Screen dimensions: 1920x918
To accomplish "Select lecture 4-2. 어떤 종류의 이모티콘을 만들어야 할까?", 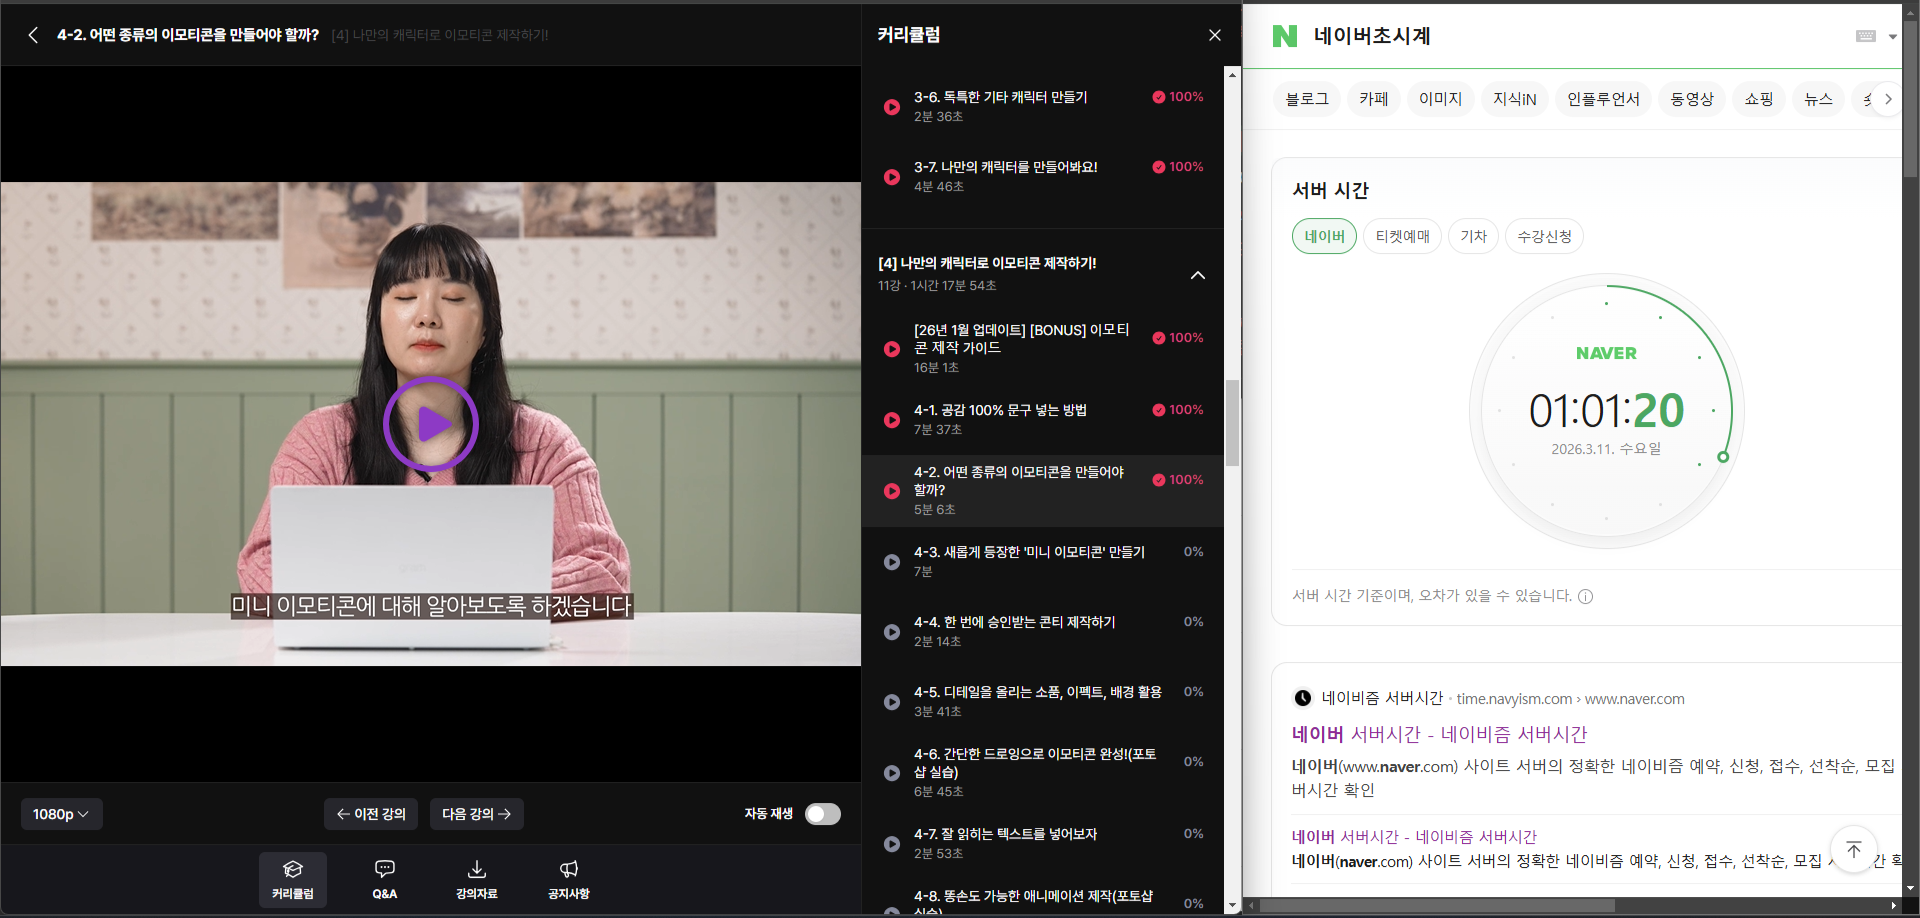I will click(1043, 490).
